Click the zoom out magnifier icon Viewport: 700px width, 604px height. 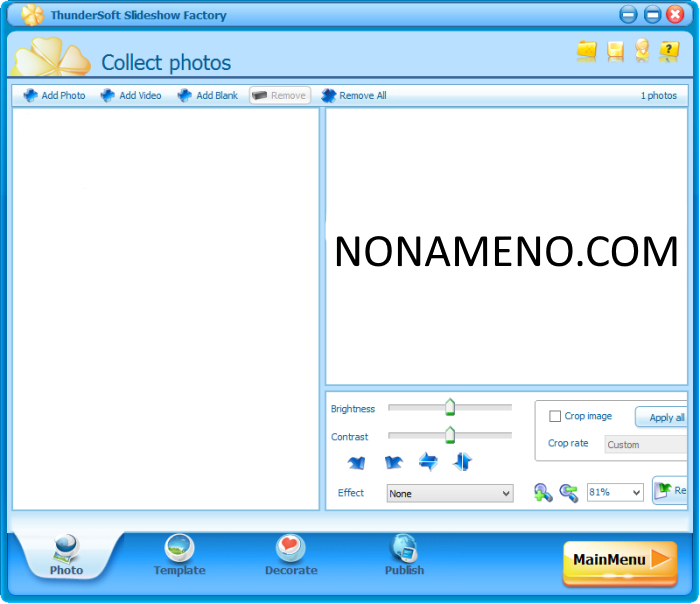568,492
